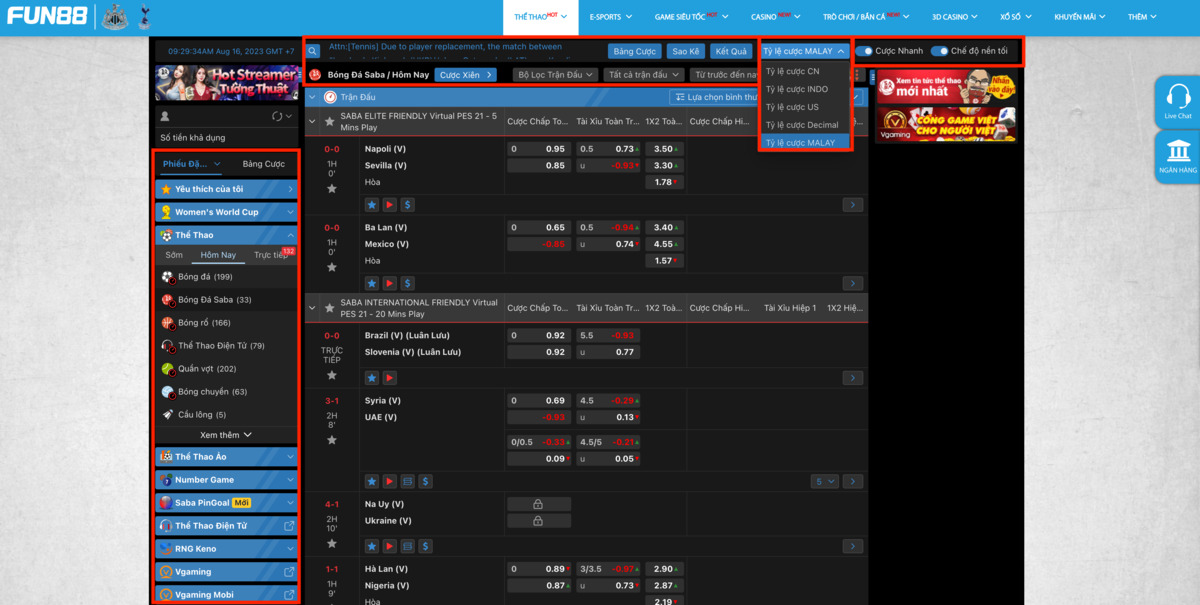Open the Bộ Lọc Trận Đấu dropdown
The width and height of the screenshot is (1200, 605).
click(x=555, y=75)
